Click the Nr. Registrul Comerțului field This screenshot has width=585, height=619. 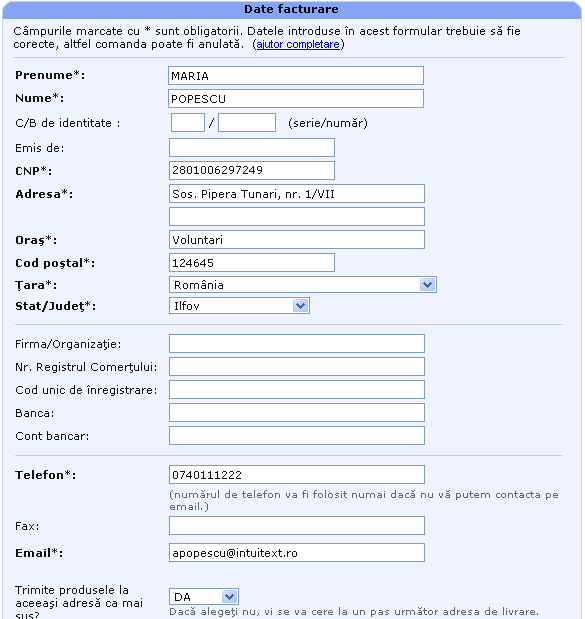pyautogui.click(x=297, y=367)
